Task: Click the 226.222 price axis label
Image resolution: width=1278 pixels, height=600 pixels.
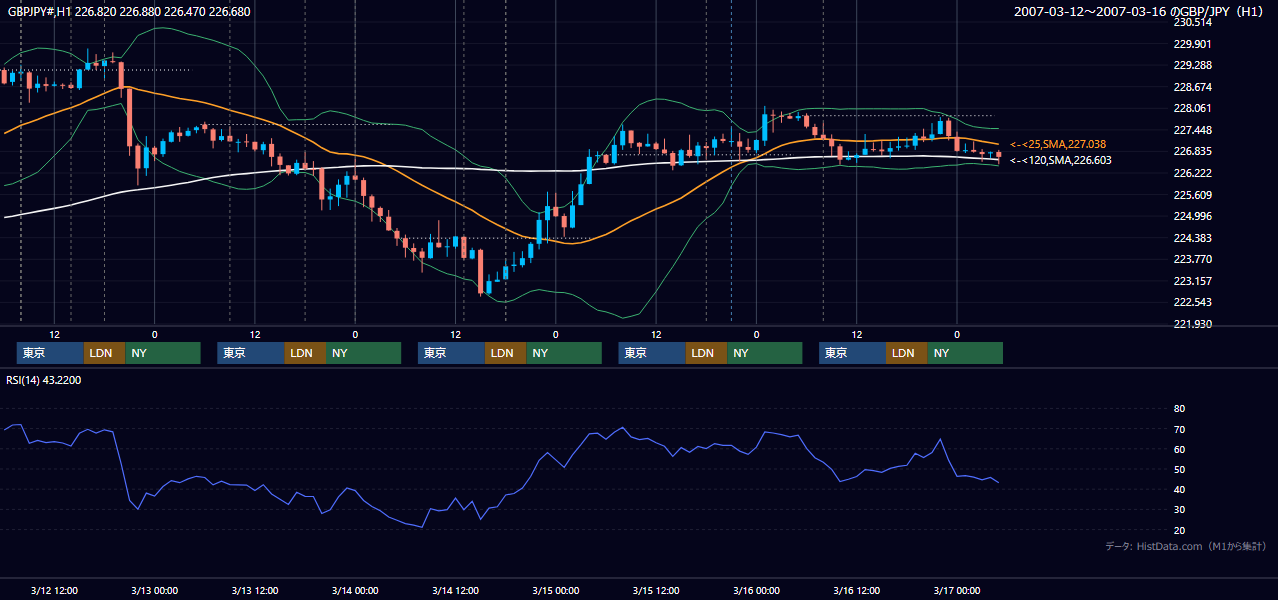Action: [x=1192, y=173]
